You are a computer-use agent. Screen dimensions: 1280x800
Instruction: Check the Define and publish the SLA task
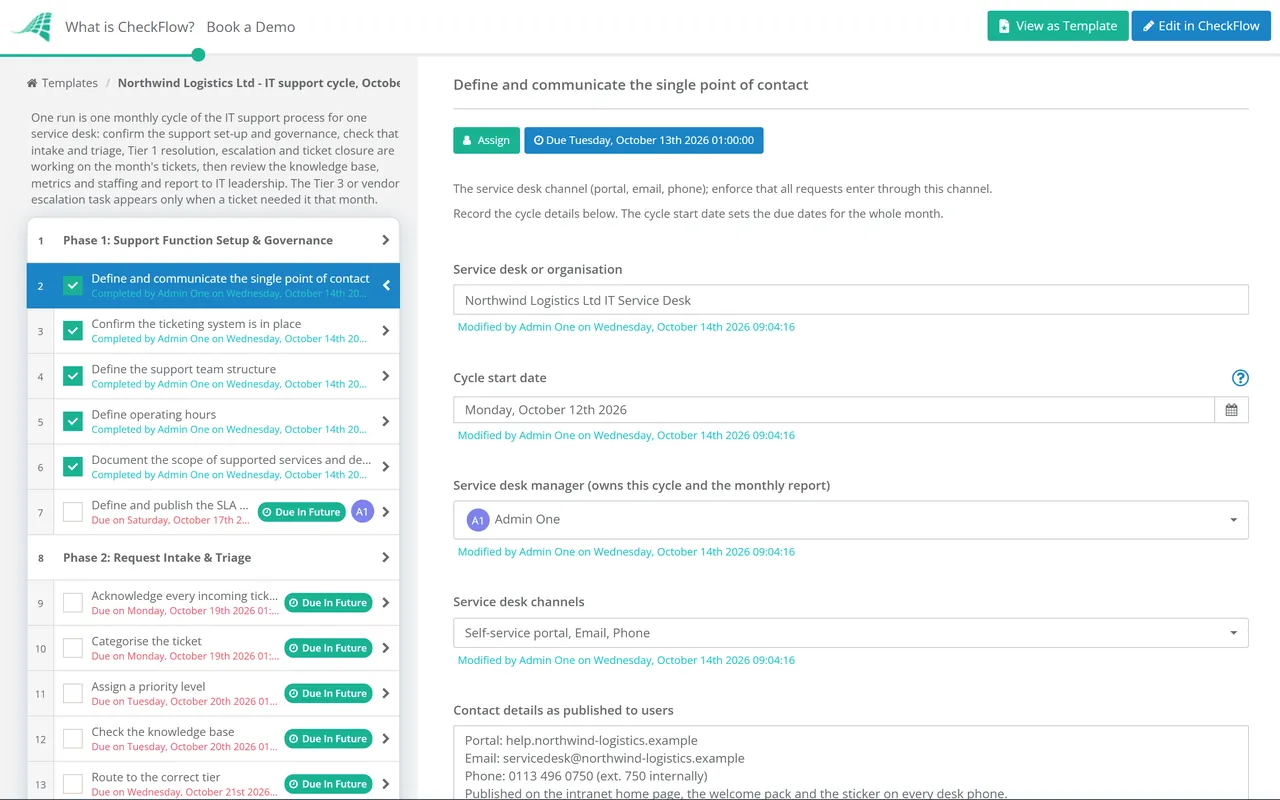pos(73,512)
